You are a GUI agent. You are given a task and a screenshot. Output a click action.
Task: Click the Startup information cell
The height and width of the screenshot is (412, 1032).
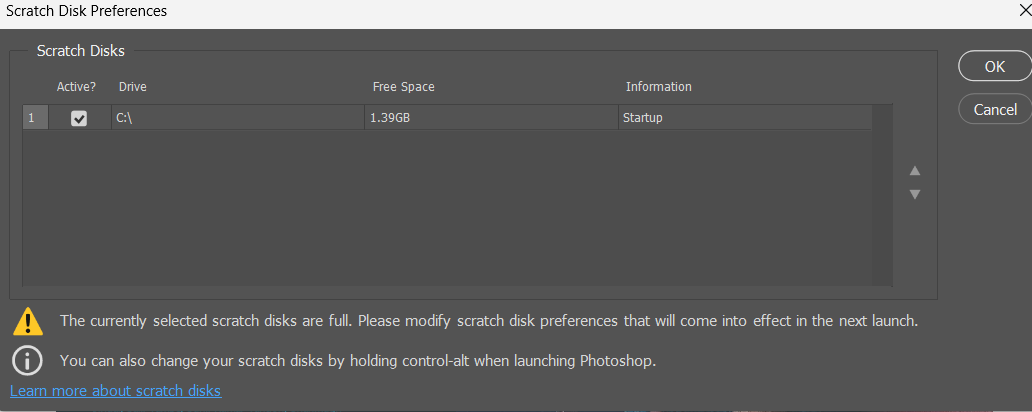[643, 118]
